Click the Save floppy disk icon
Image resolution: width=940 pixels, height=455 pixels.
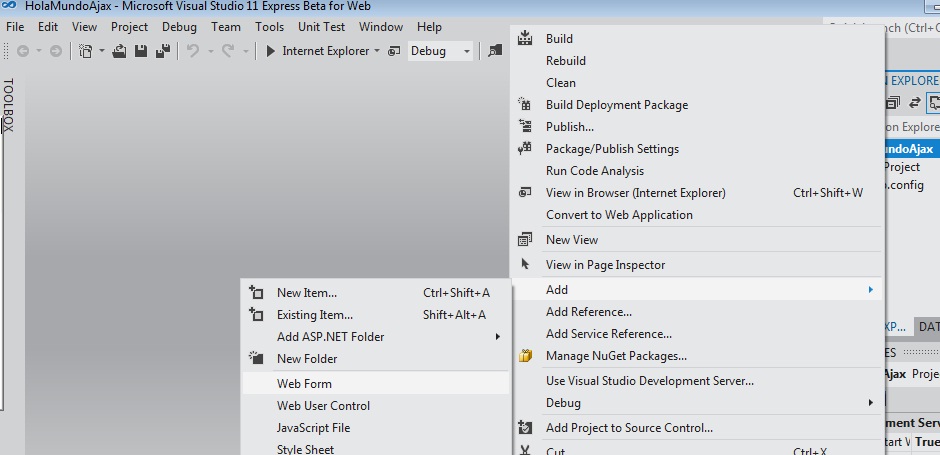(141, 52)
